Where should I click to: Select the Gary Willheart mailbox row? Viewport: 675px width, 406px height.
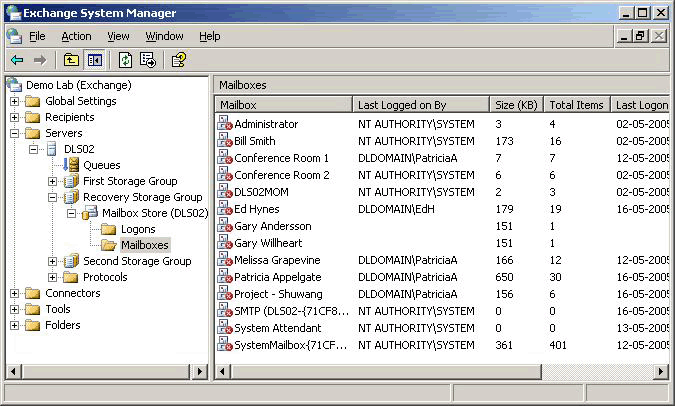click(443, 243)
